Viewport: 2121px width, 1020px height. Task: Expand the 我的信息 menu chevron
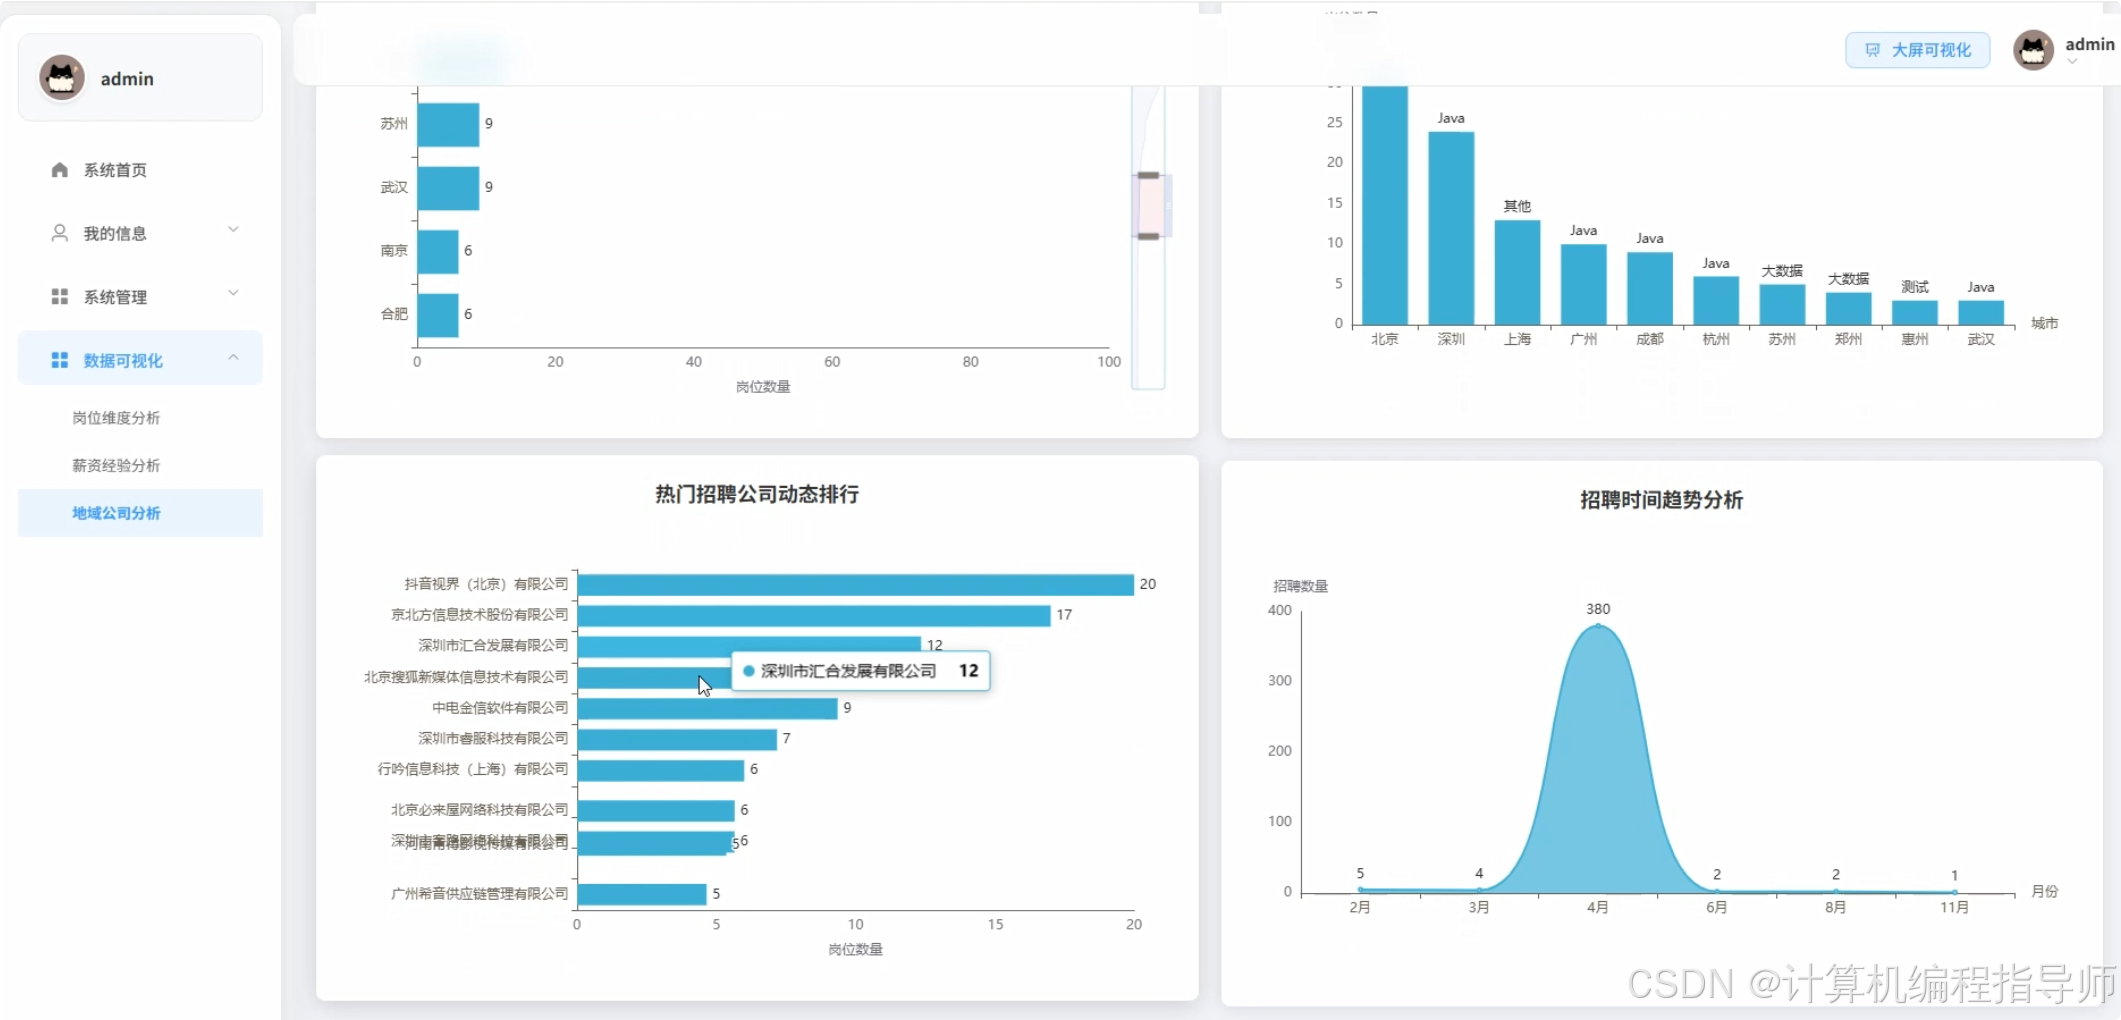click(x=233, y=230)
